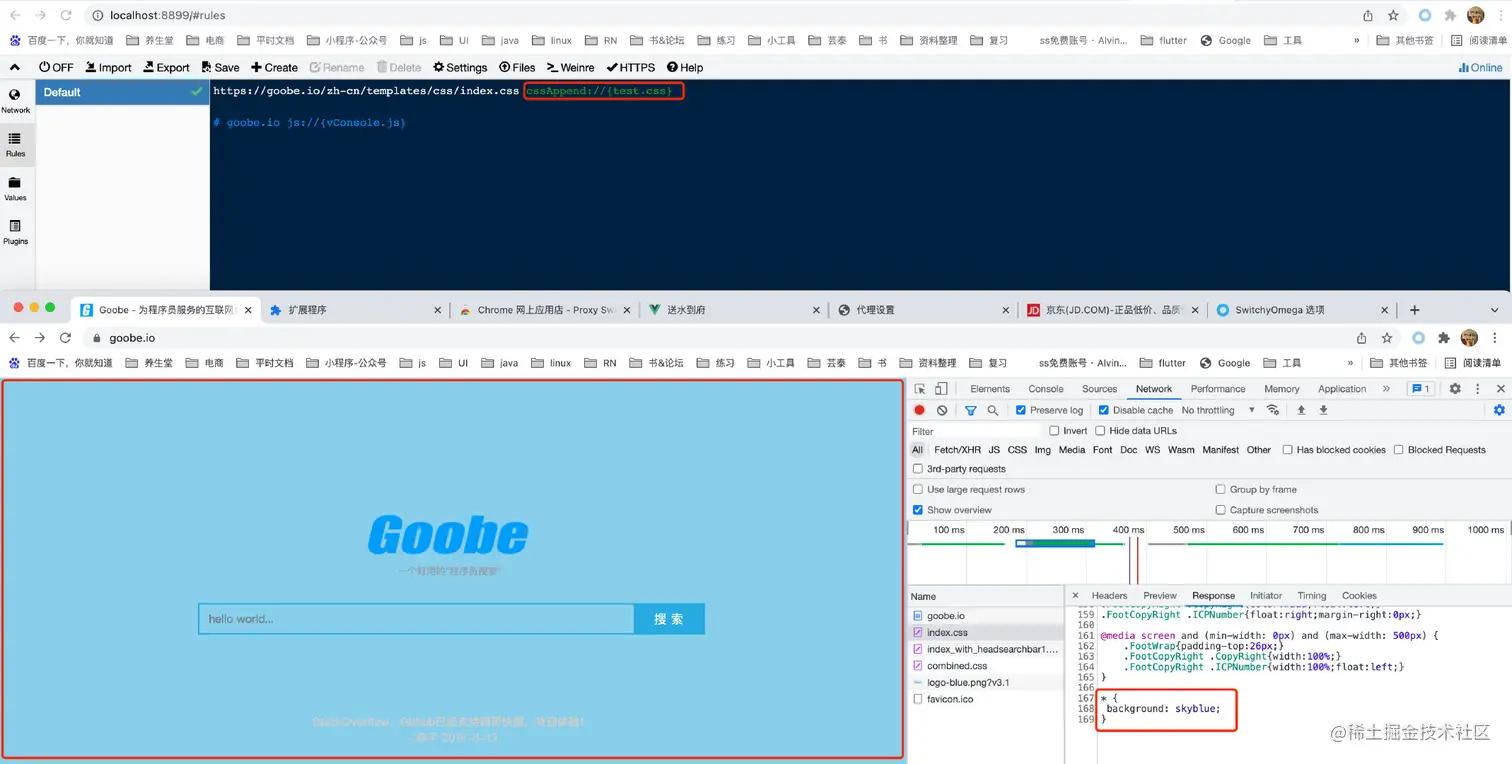The height and width of the screenshot is (764, 1512).
Task: Switch to 代理设置 browser tab
Action: (x=923, y=310)
